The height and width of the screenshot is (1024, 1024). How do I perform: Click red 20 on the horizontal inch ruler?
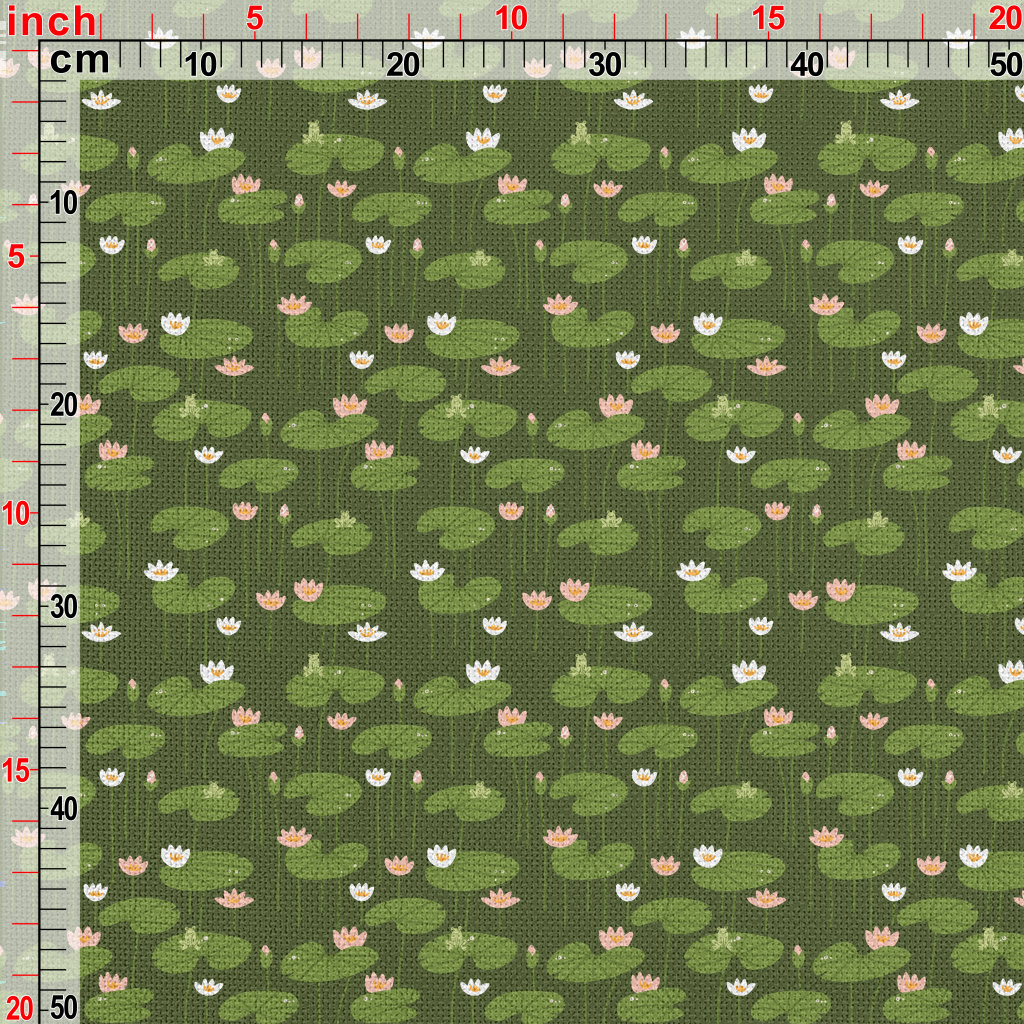pos(1003,18)
